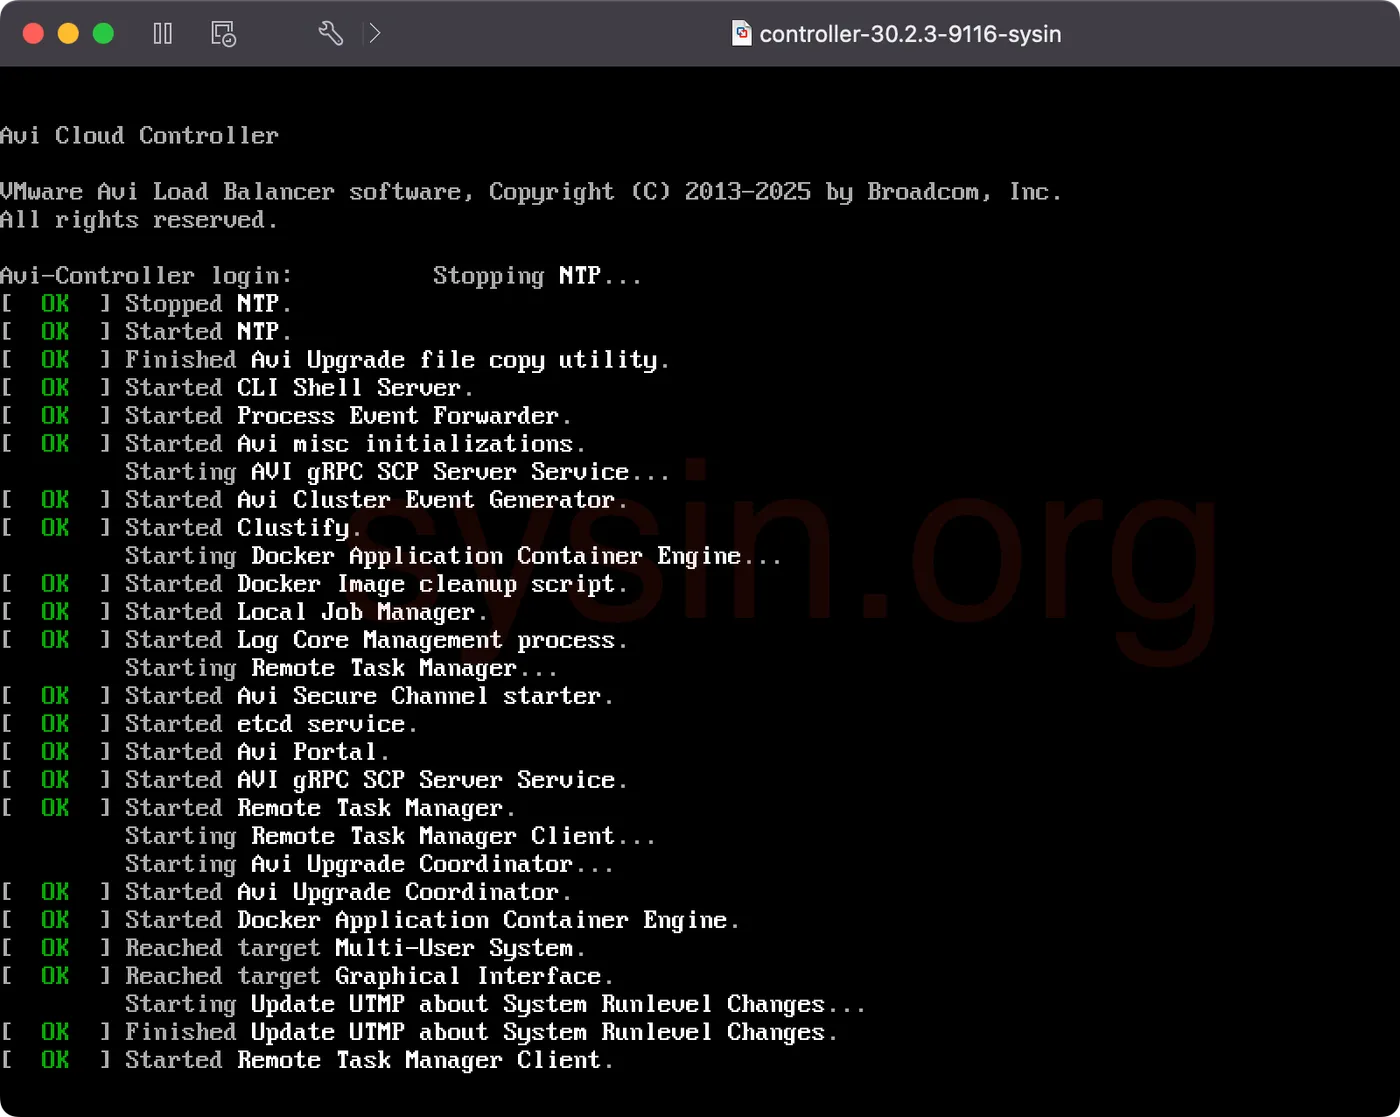
Task: Click 'All rights reserved.' text
Action: 139,220
